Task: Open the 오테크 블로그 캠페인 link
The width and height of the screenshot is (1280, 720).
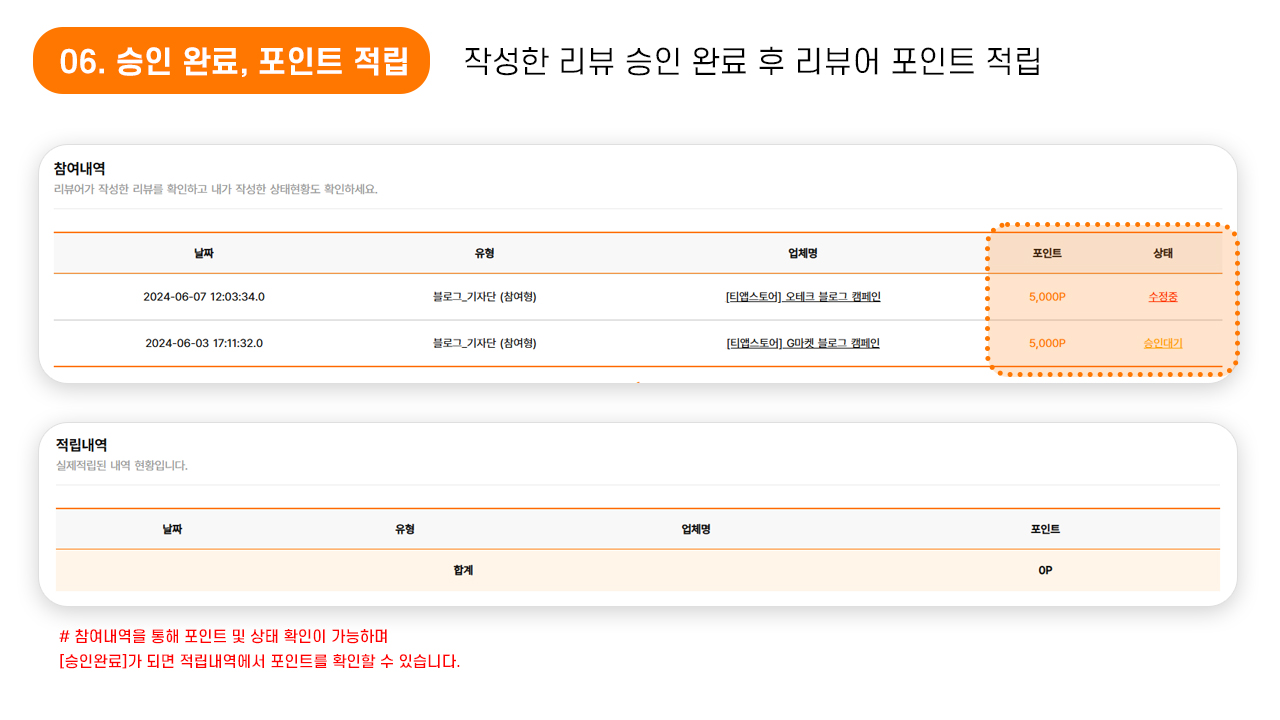Action: tap(803, 297)
